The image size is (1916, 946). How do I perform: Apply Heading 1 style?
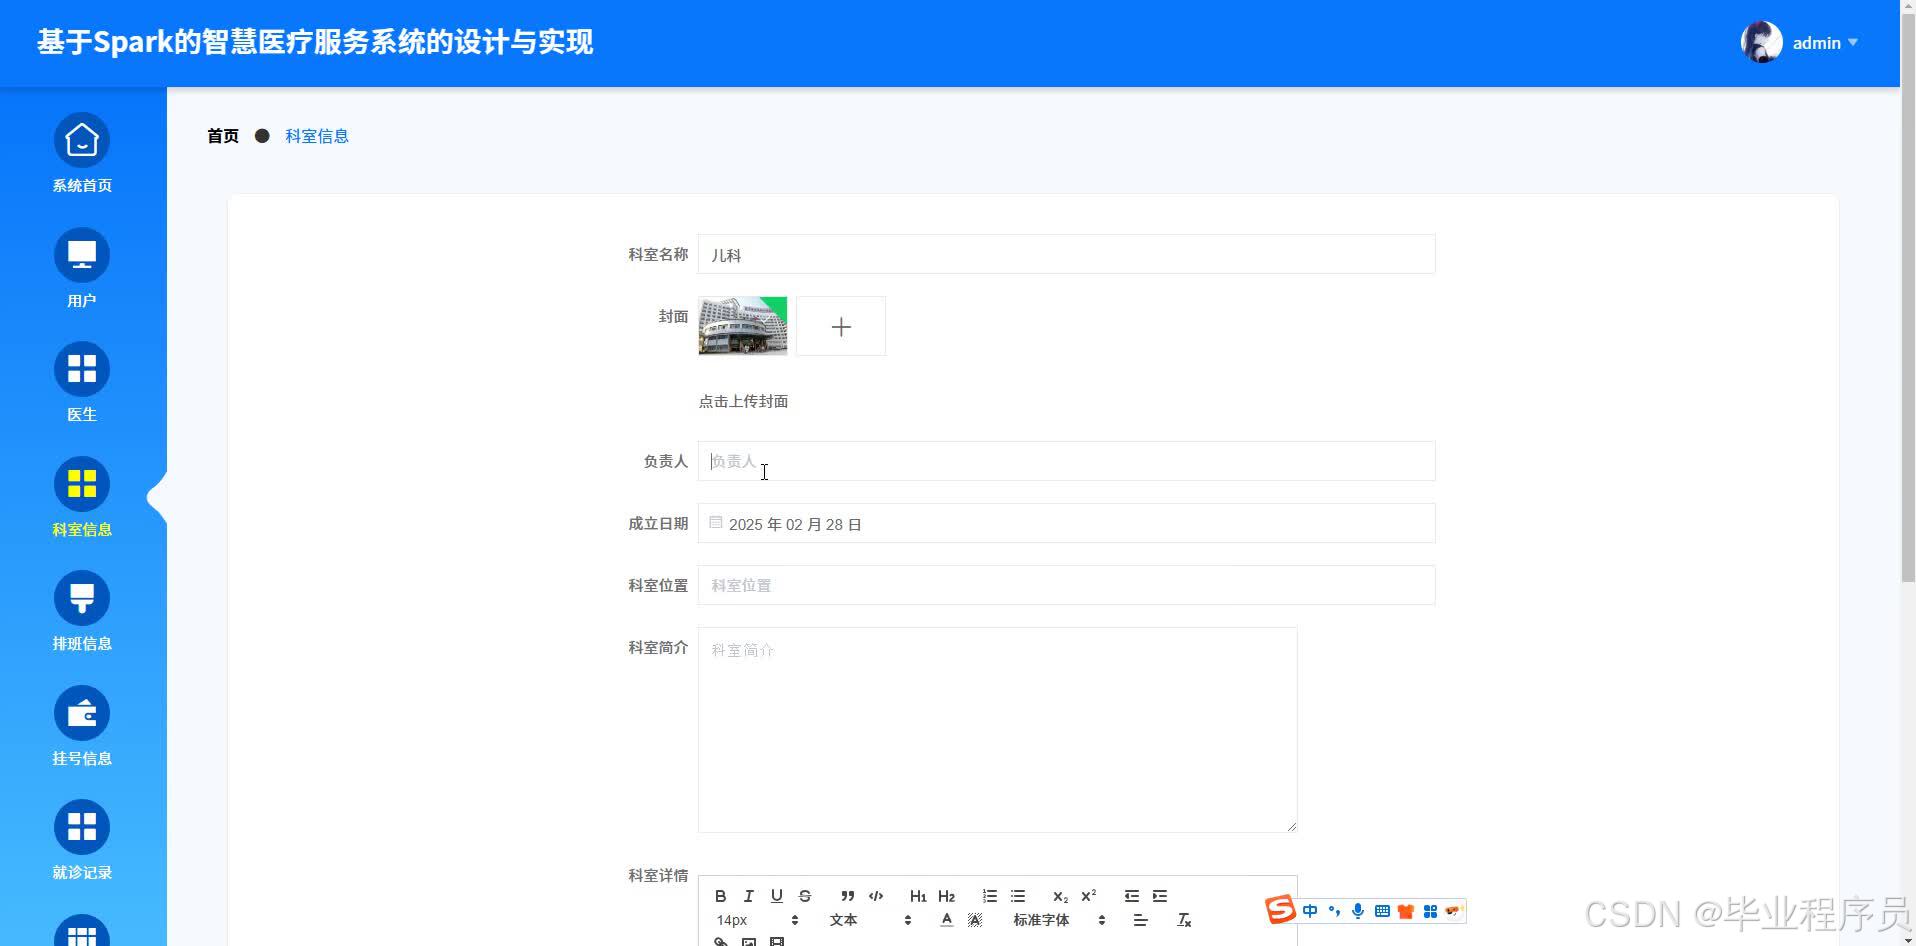[917, 895]
